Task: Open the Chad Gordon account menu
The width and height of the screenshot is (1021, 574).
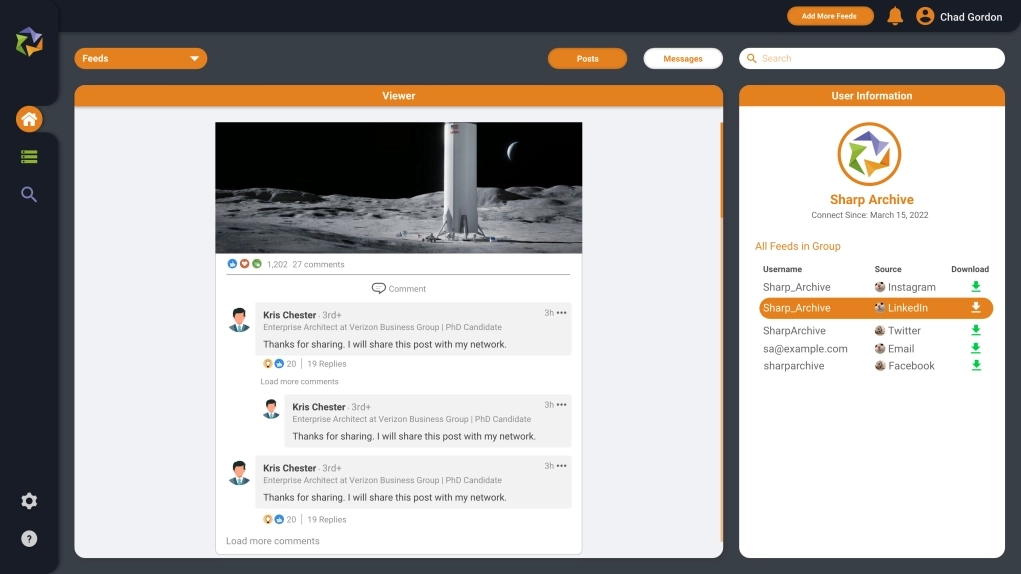Action: point(959,17)
